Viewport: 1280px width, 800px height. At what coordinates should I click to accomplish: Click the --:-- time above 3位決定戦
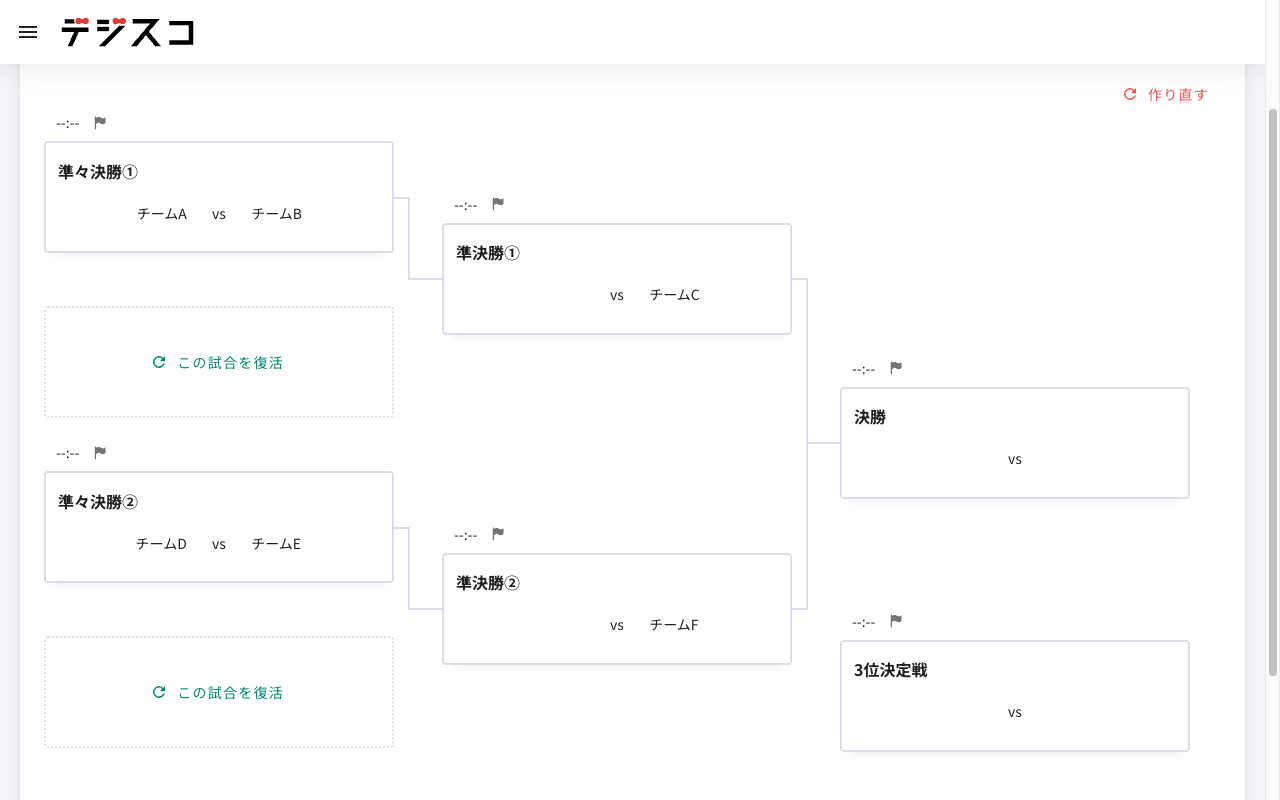pos(864,621)
